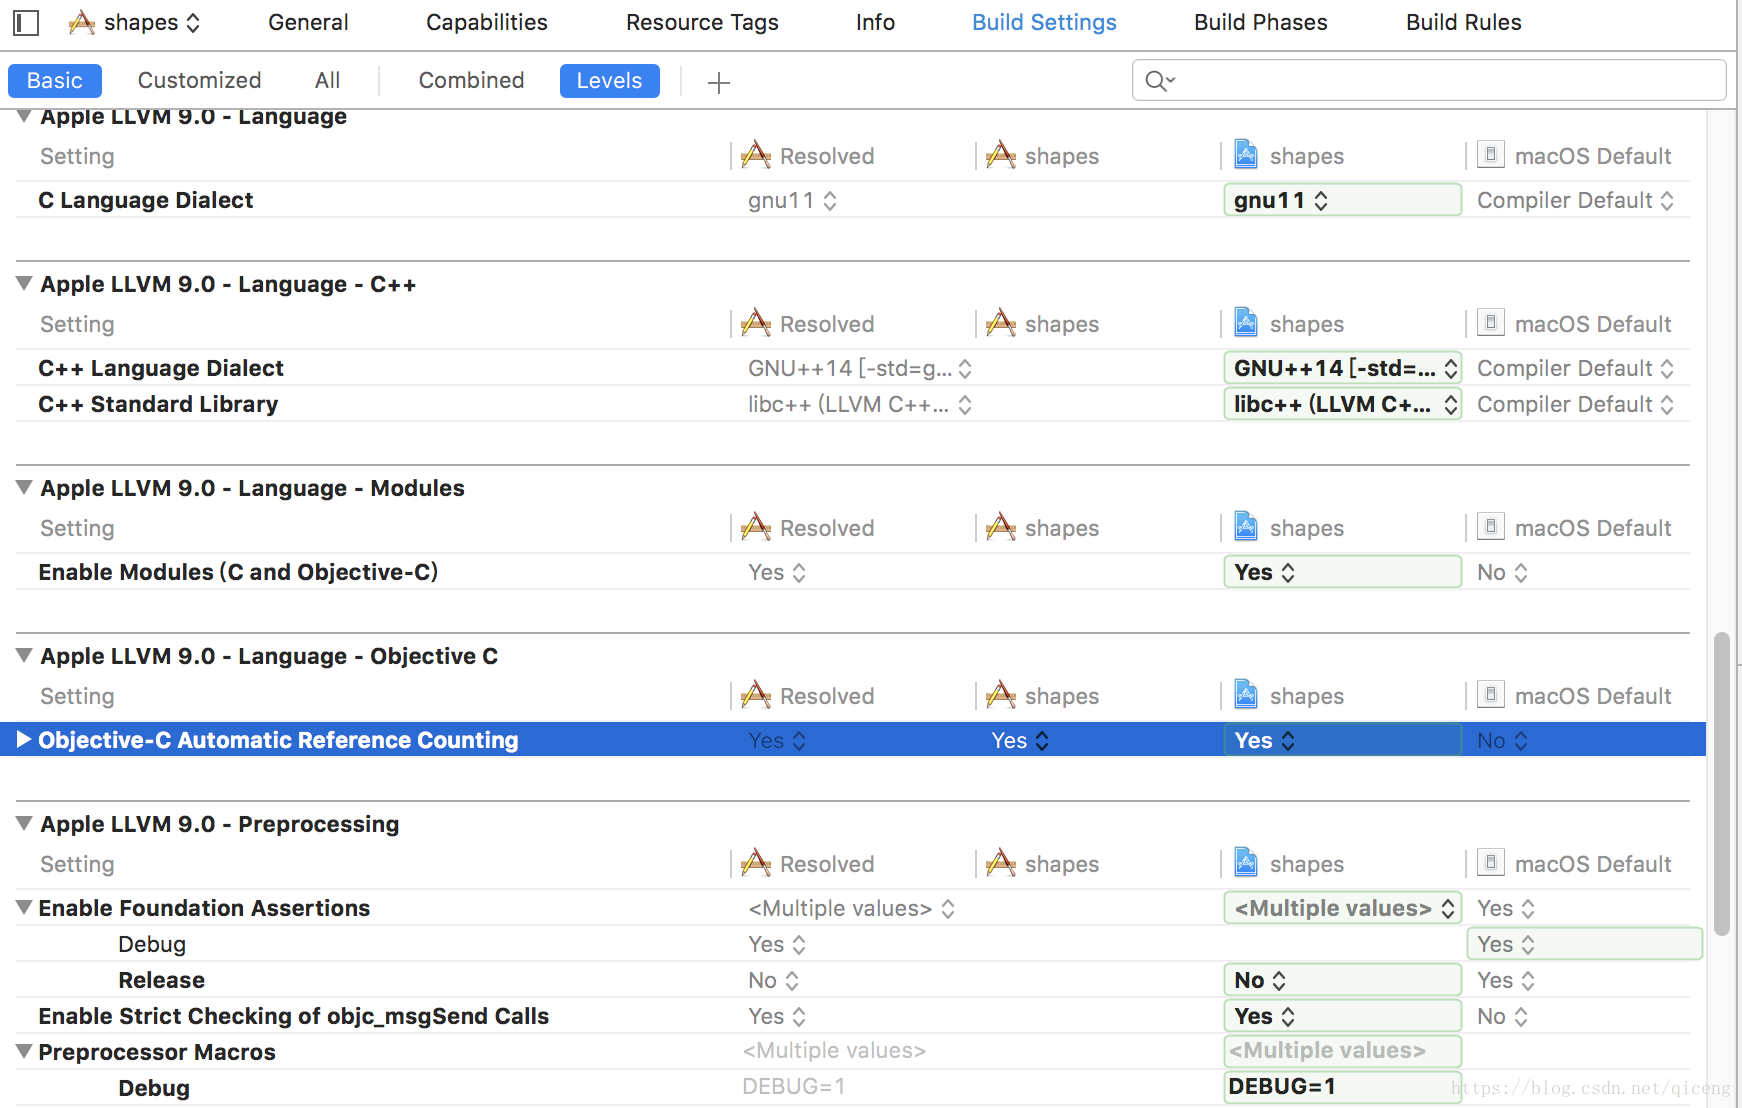Select the Basic filter button
The width and height of the screenshot is (1742, 1108).
coord(55,80)
